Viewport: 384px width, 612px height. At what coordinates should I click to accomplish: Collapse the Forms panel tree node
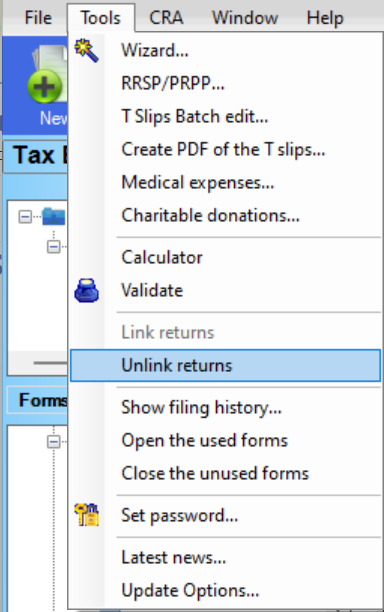53,442
